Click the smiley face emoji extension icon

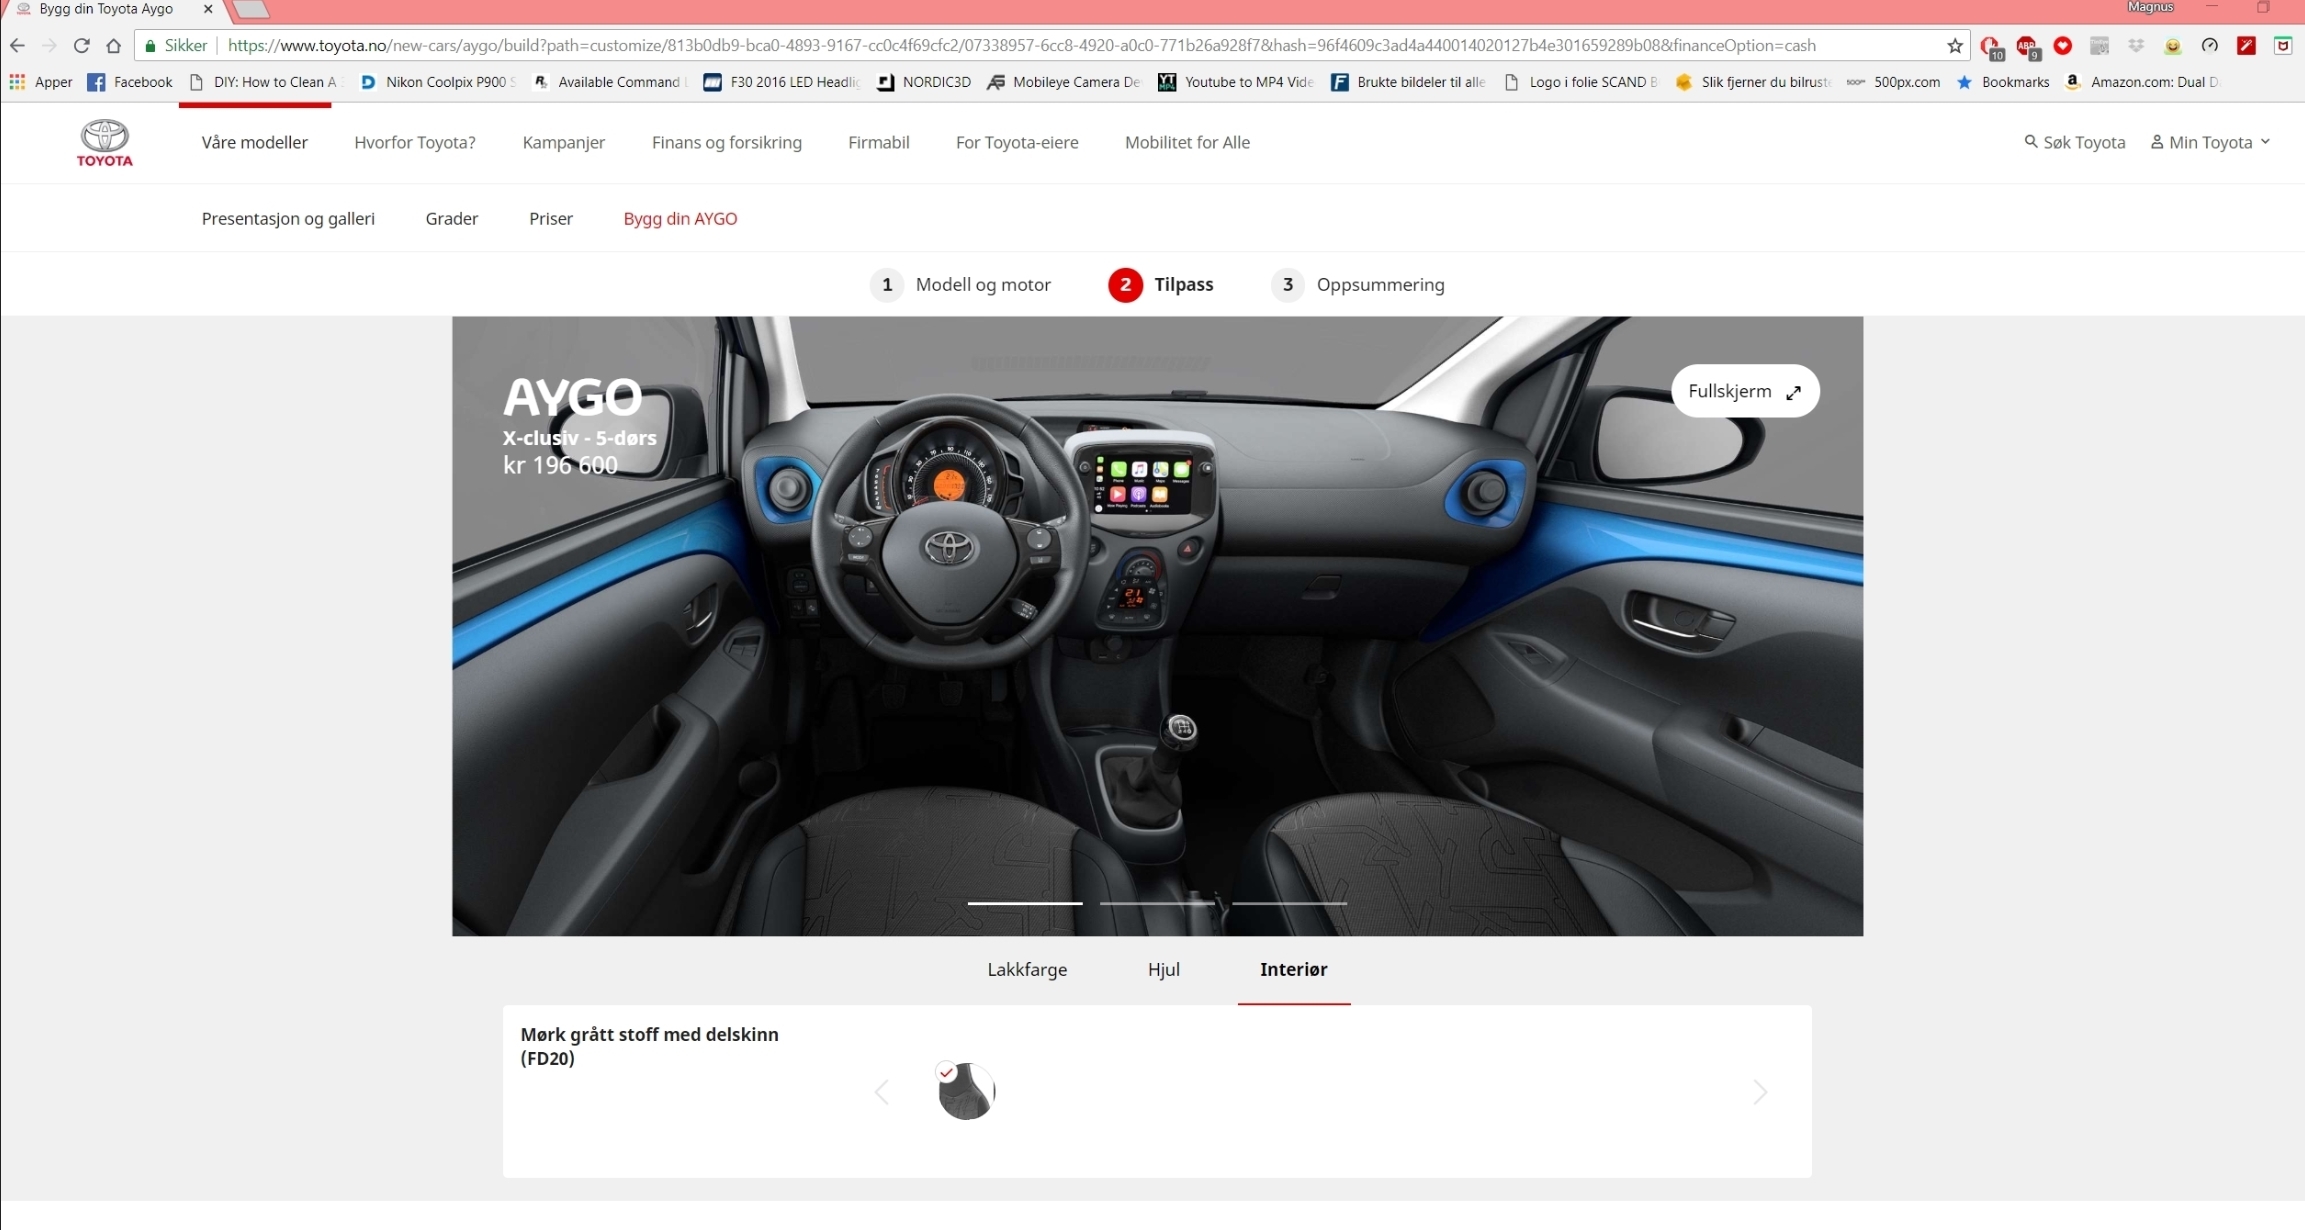click(2173, 46)
